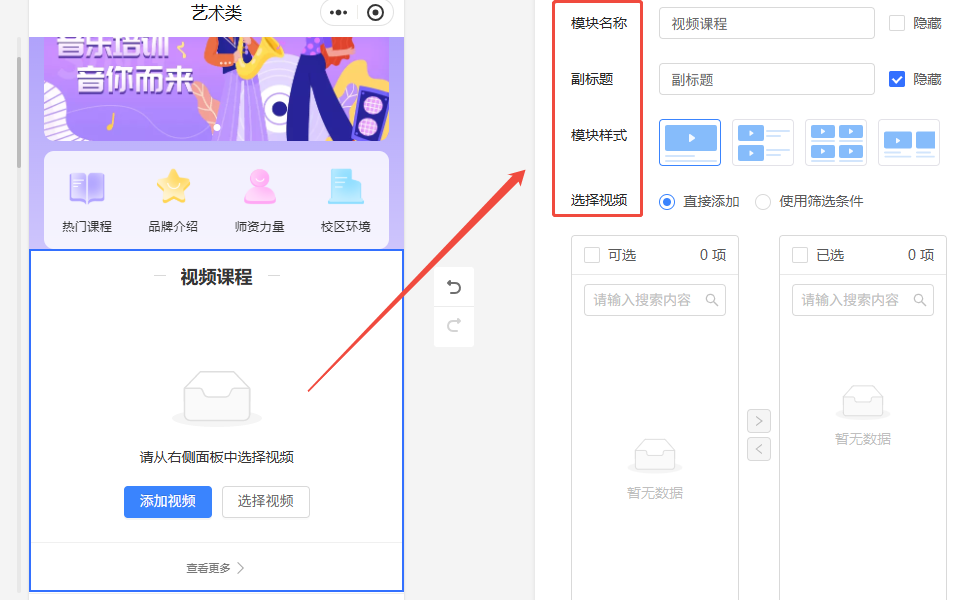The width and height of the screenshot is (966, 600).
Task: Click the 可选 search input box
Action: [x=655, y=300]
